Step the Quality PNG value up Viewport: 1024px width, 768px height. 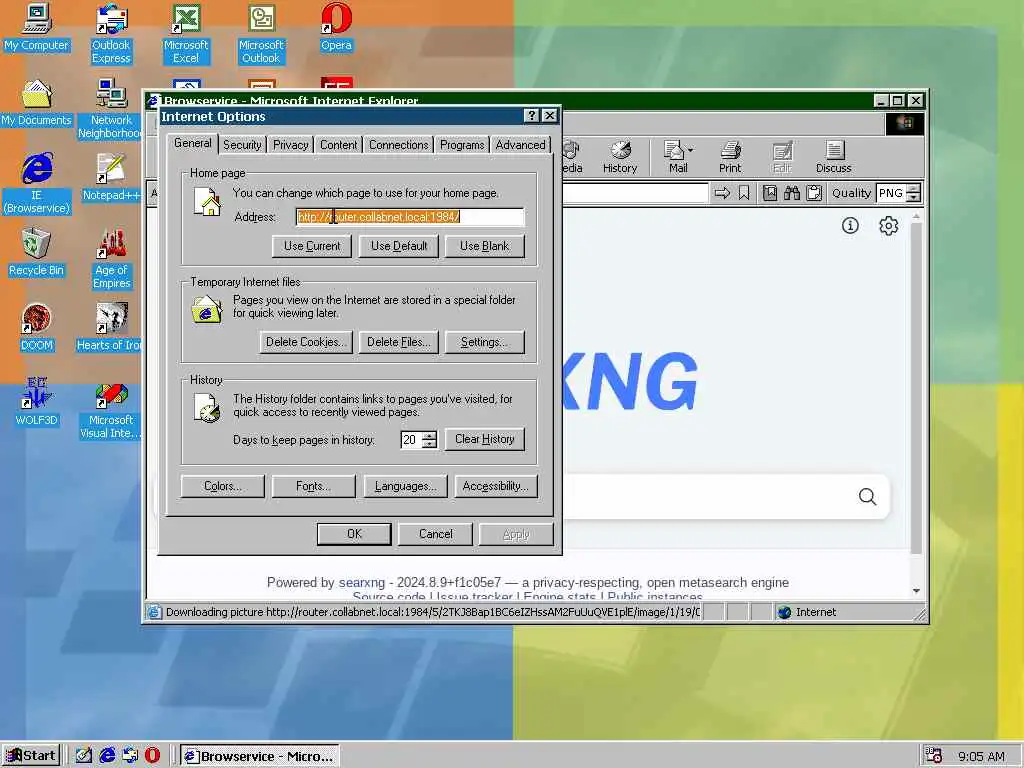914,188
